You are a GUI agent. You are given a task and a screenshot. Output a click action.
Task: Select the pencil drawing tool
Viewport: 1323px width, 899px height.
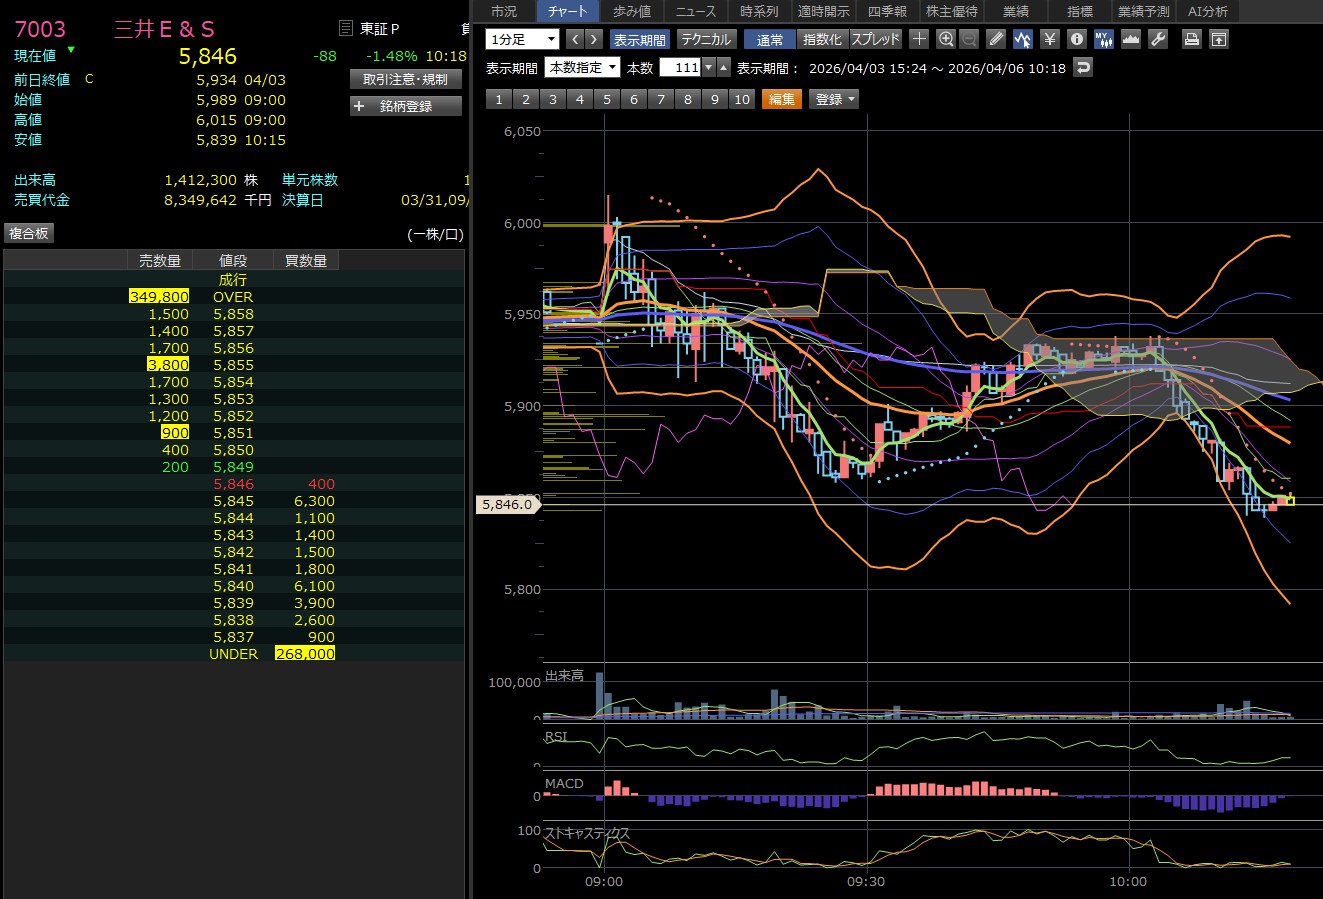click(995, 39)
